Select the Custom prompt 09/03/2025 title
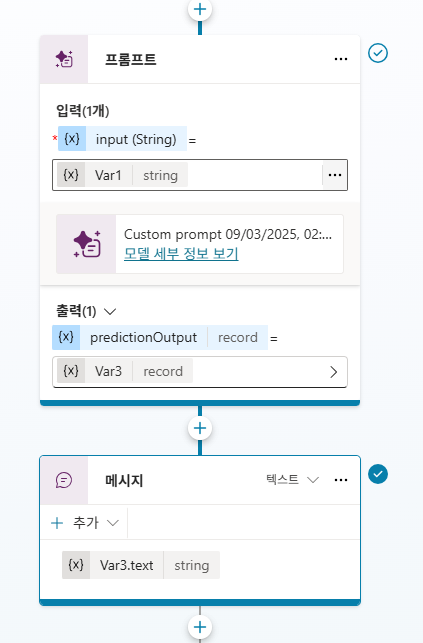 (228, 235)
